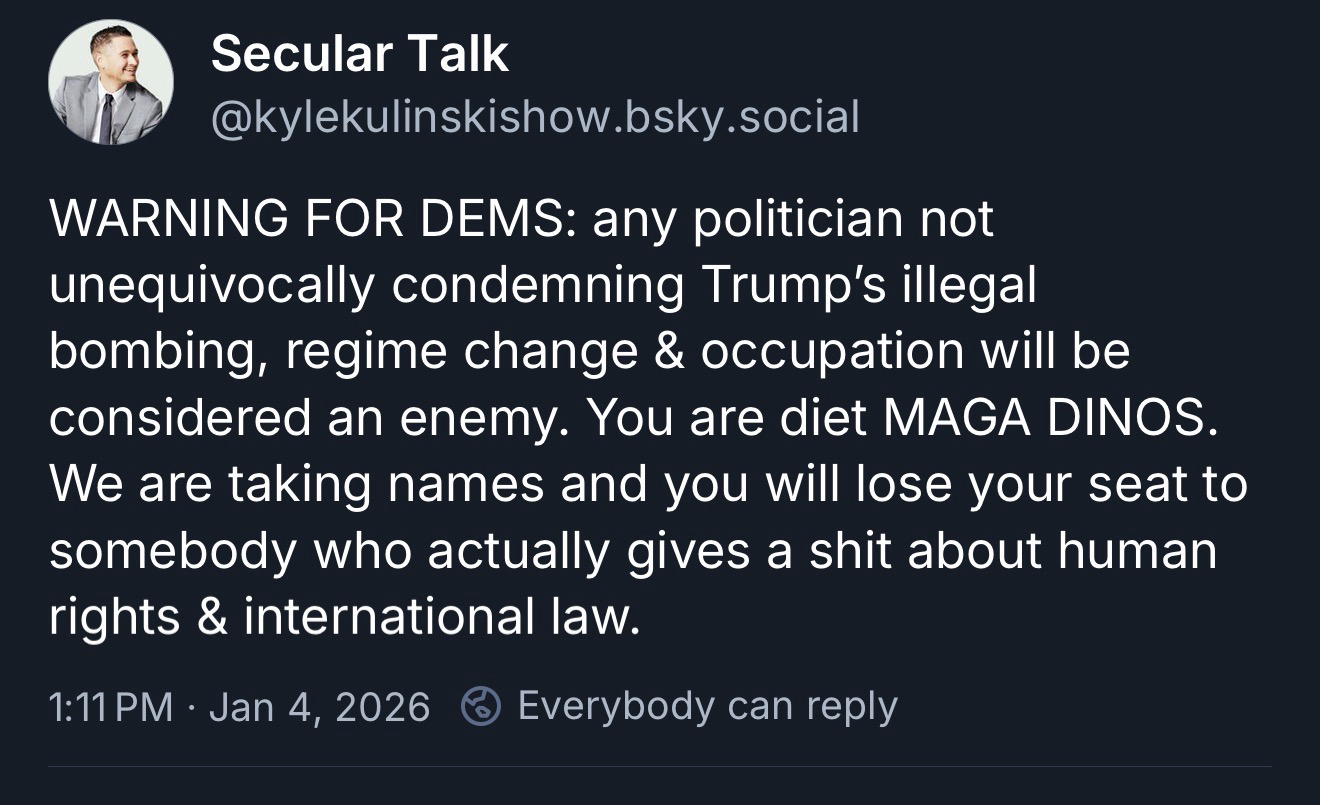
Task: Click the word "unequivocally" in the post
Action: (x=211, y=286)
